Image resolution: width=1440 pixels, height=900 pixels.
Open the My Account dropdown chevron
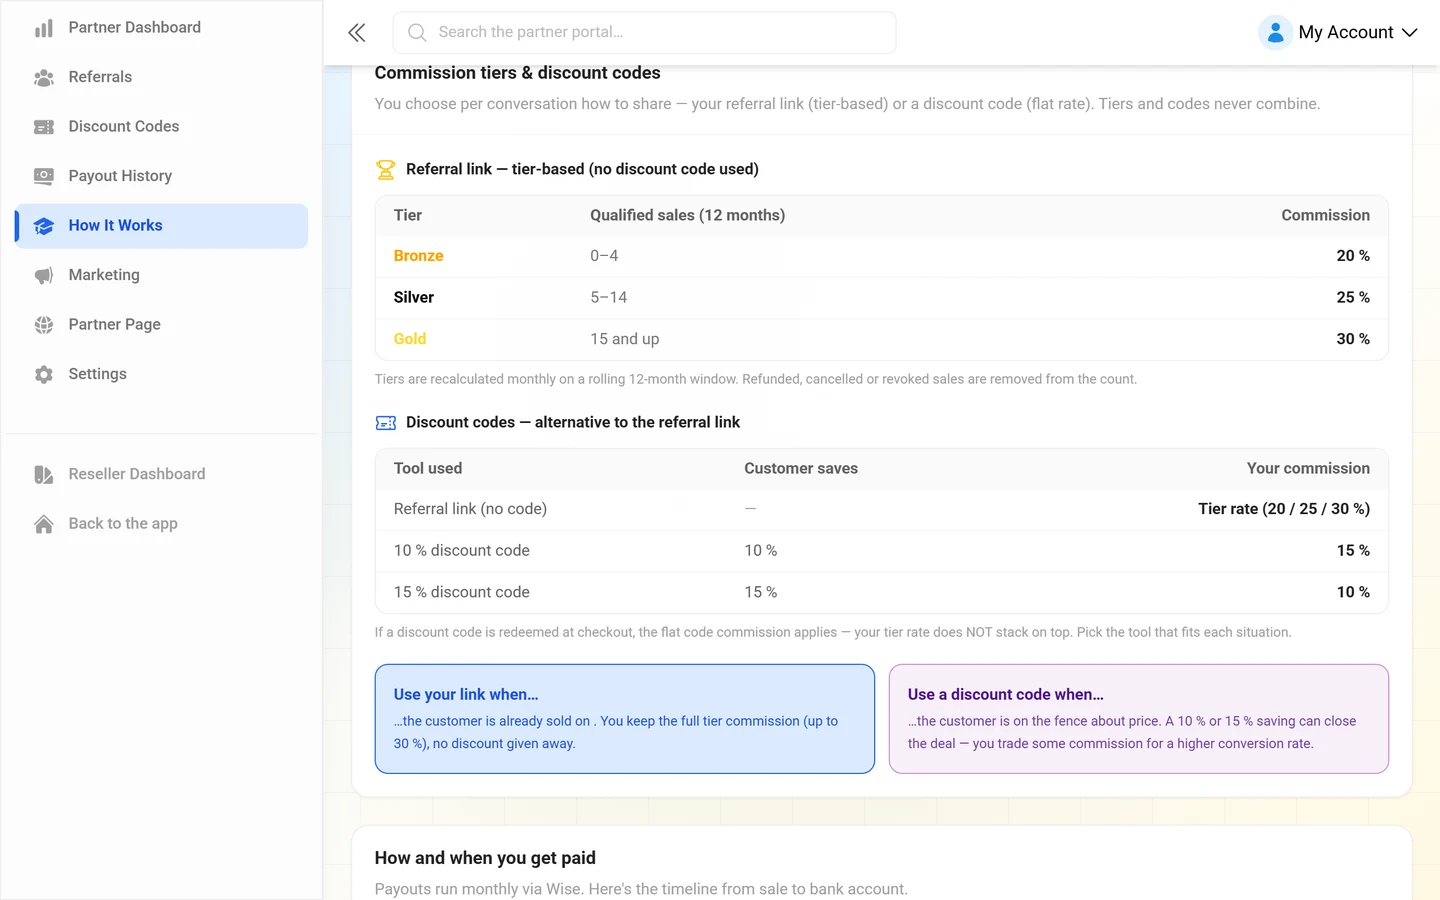[x=1410, y=33]
